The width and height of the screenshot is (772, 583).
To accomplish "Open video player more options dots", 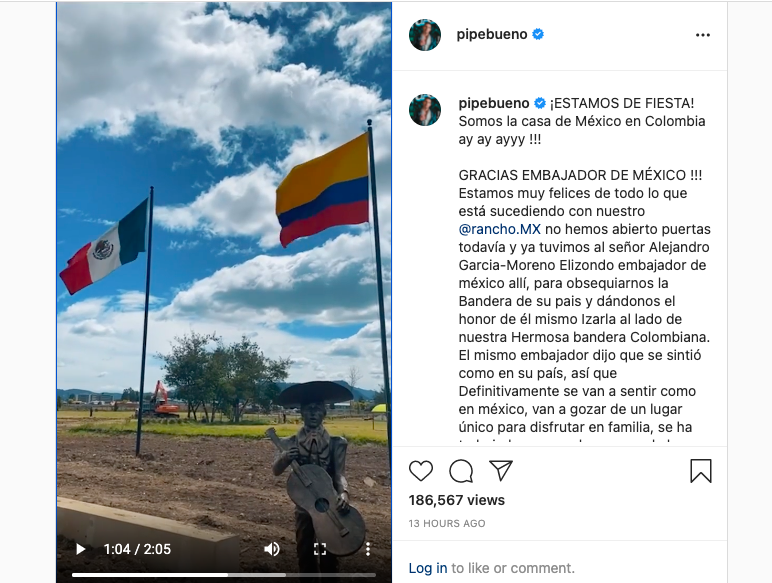I will pos(368,549).
